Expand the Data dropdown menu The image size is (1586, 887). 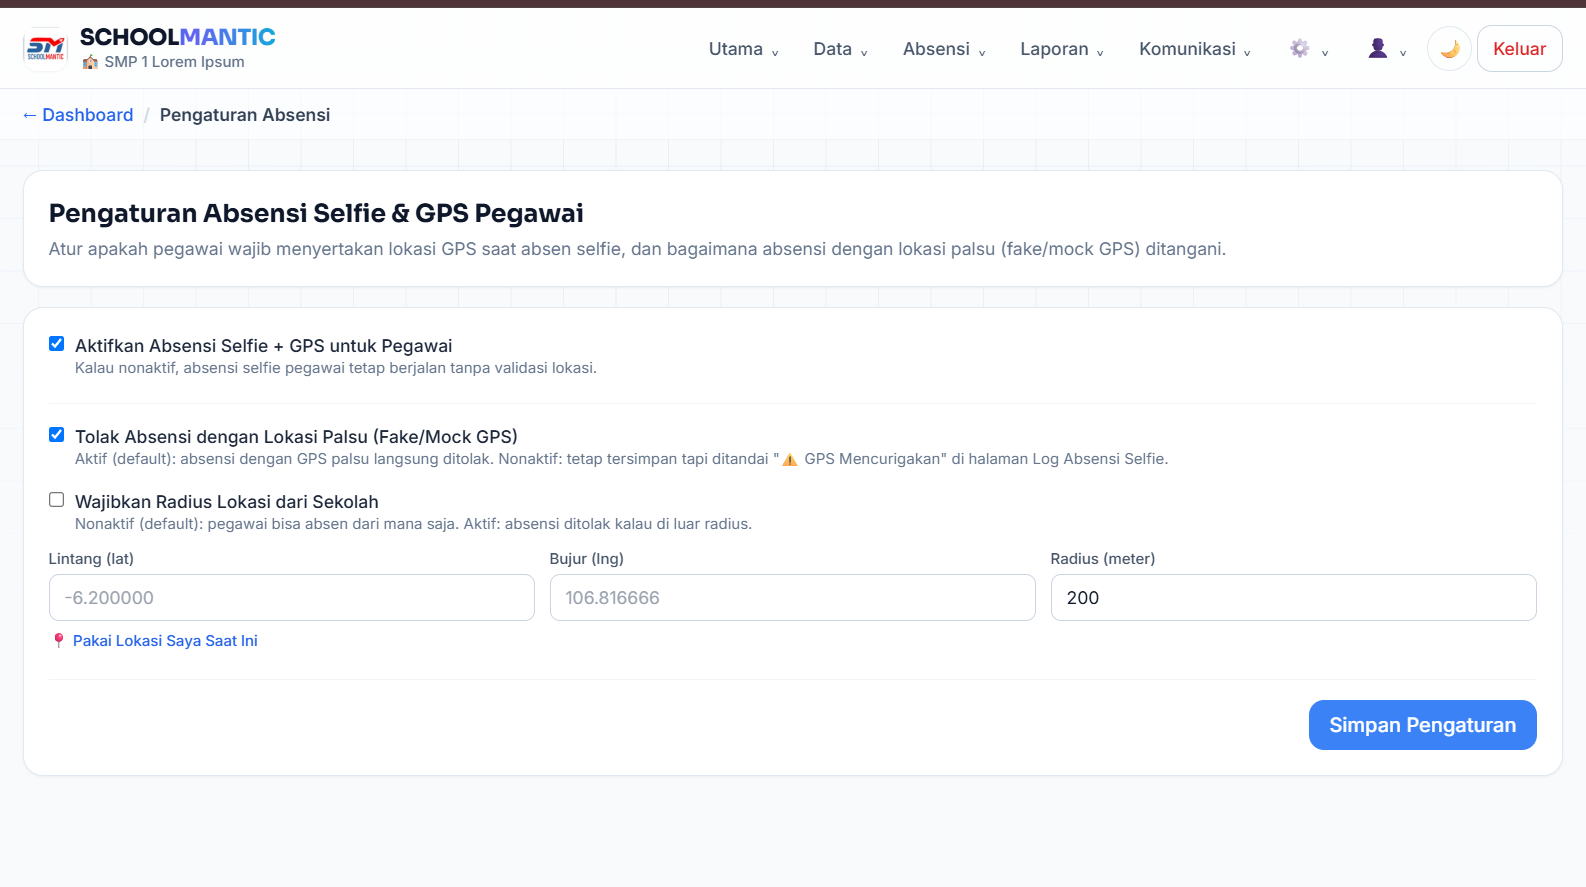(840, 49)
